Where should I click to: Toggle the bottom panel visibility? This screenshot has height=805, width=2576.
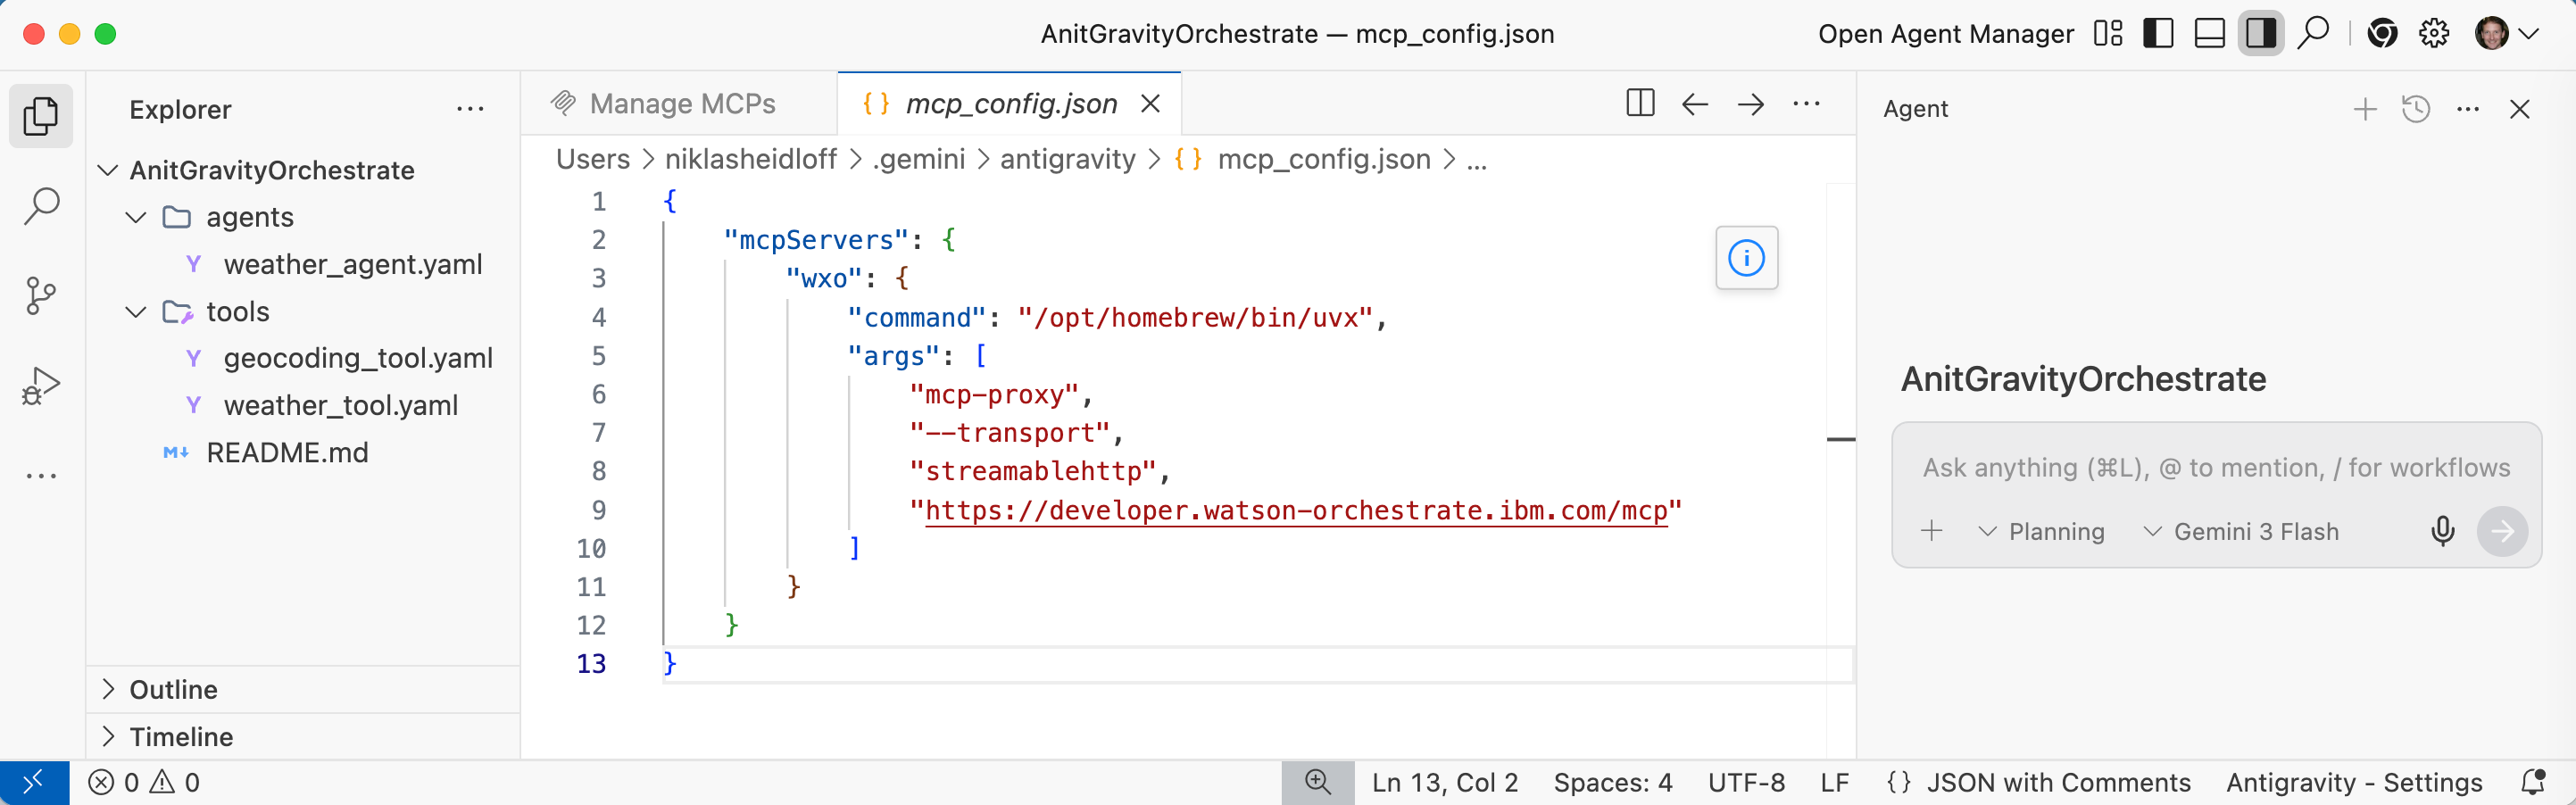pyautogui.click(x=2209, y=34)
